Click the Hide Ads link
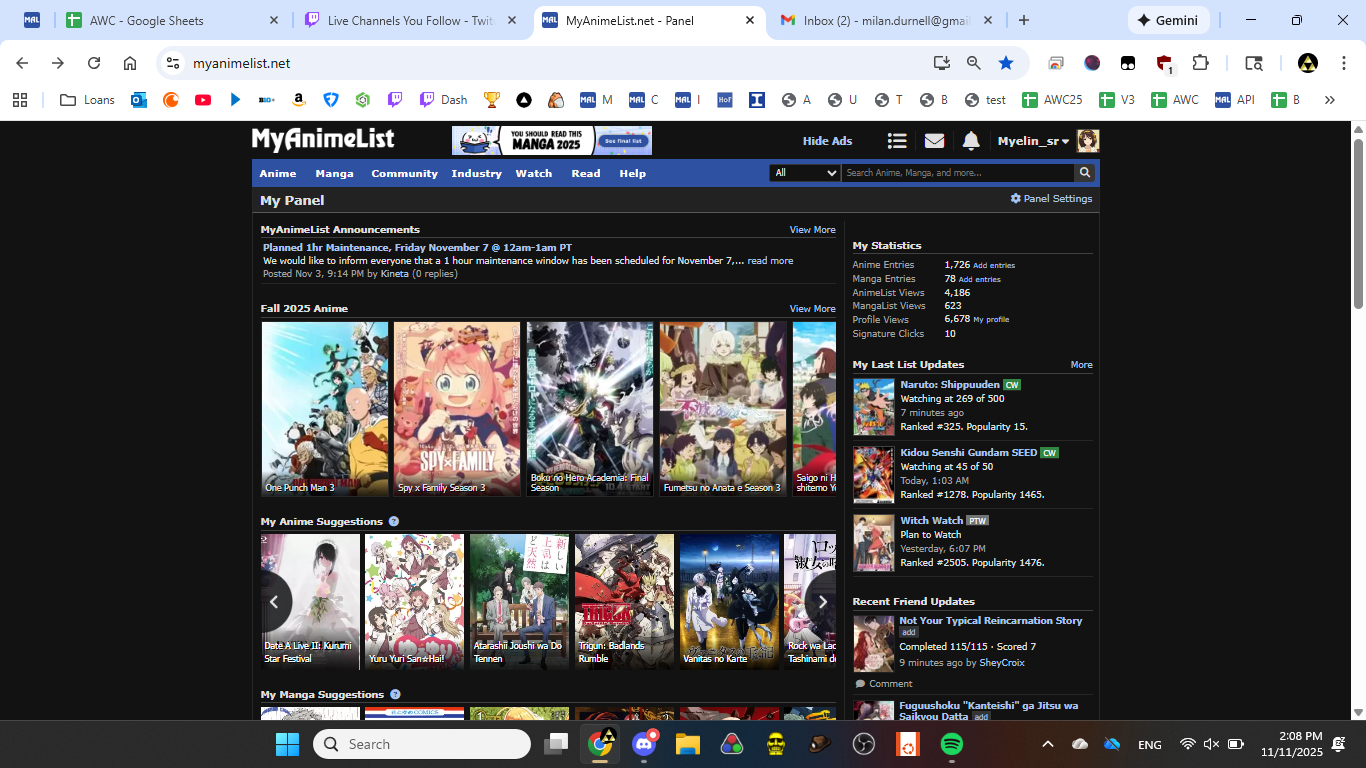The image size is (1366, 768). pos(827,141)
